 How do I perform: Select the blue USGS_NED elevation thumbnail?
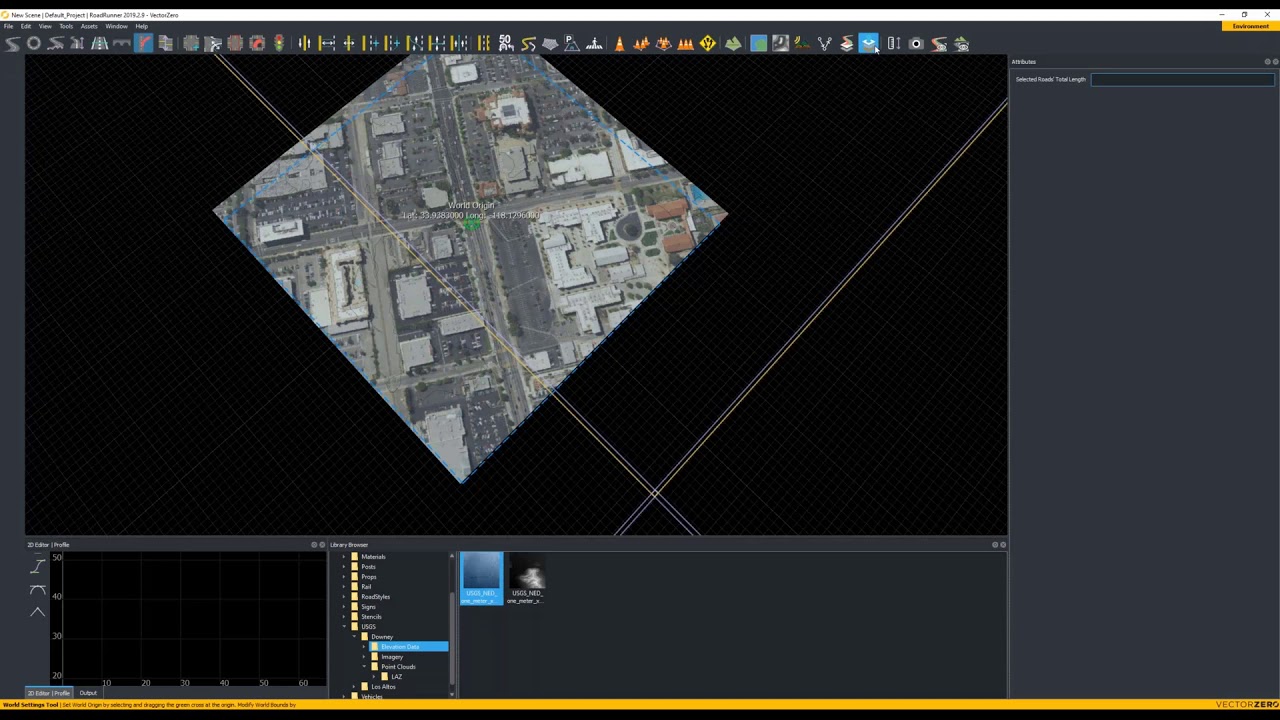pyautogui.click(x=481, y=578)
